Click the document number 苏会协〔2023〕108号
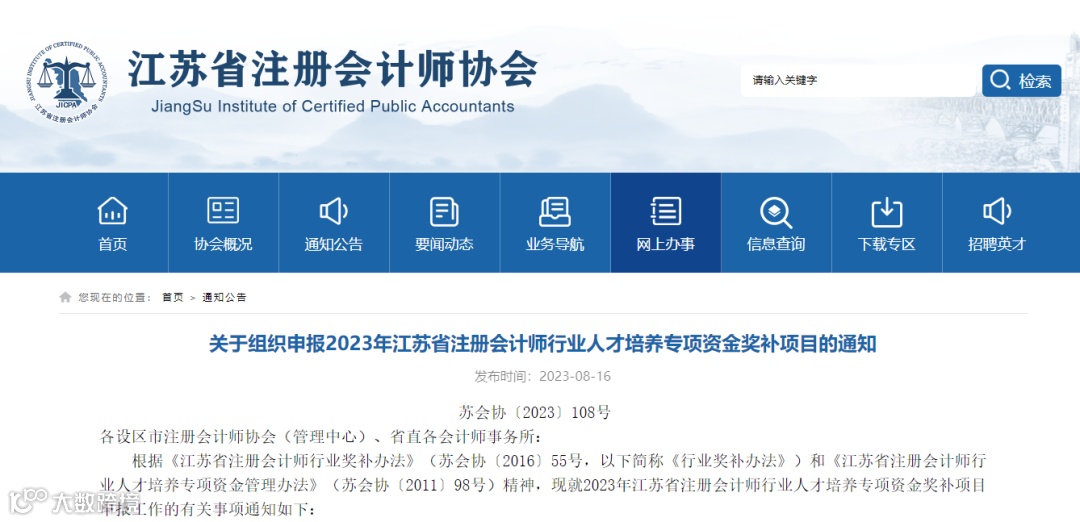Image resolution: width=1080 pixels, height=522 pixels. [x=534, y=413]
